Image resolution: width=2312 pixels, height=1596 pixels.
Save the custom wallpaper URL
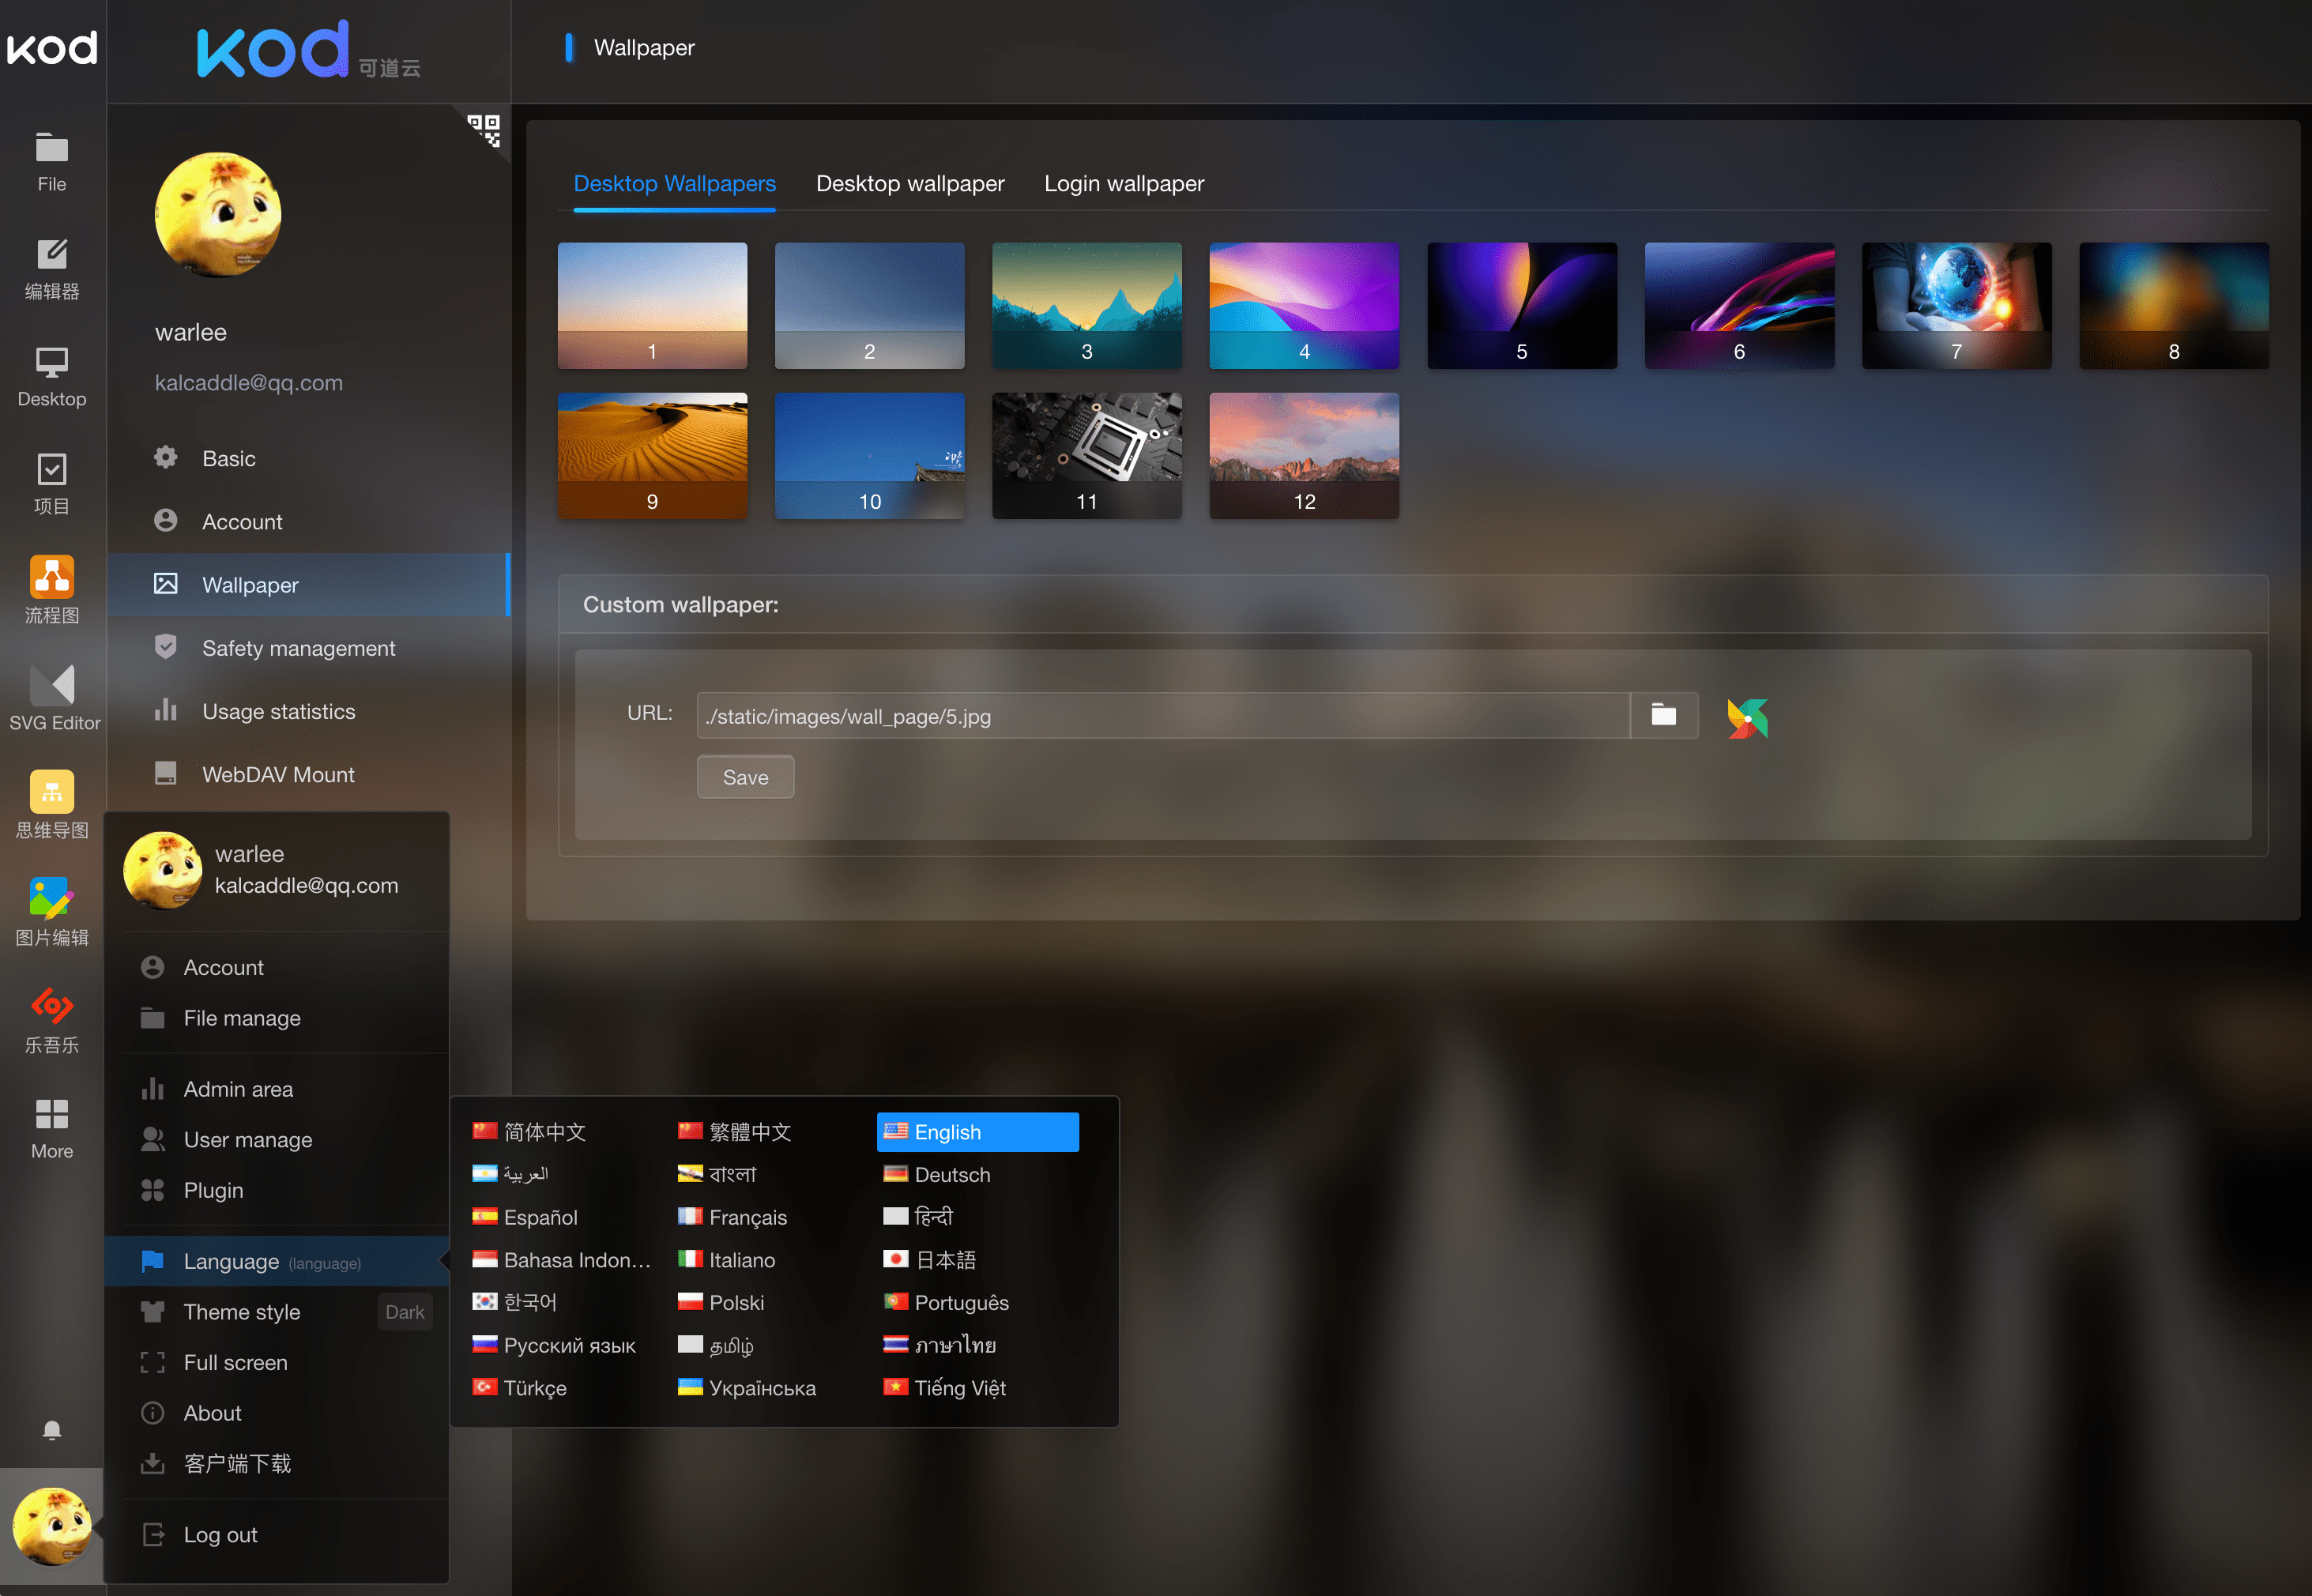point(744,776)
